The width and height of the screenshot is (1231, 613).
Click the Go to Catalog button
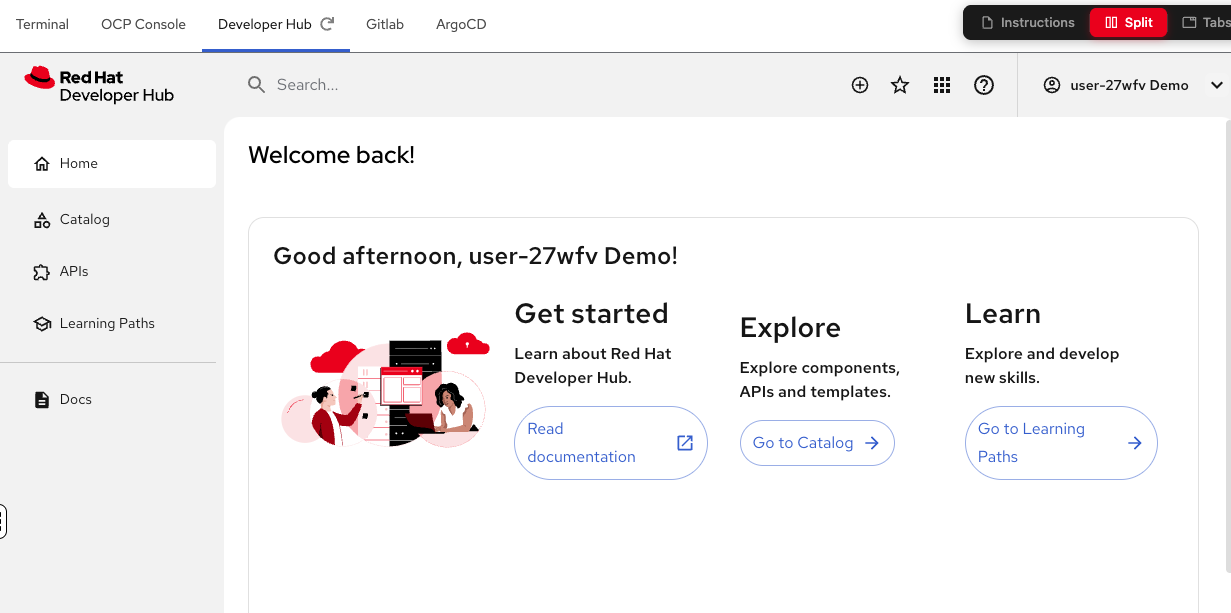click(x=816, y=443)
